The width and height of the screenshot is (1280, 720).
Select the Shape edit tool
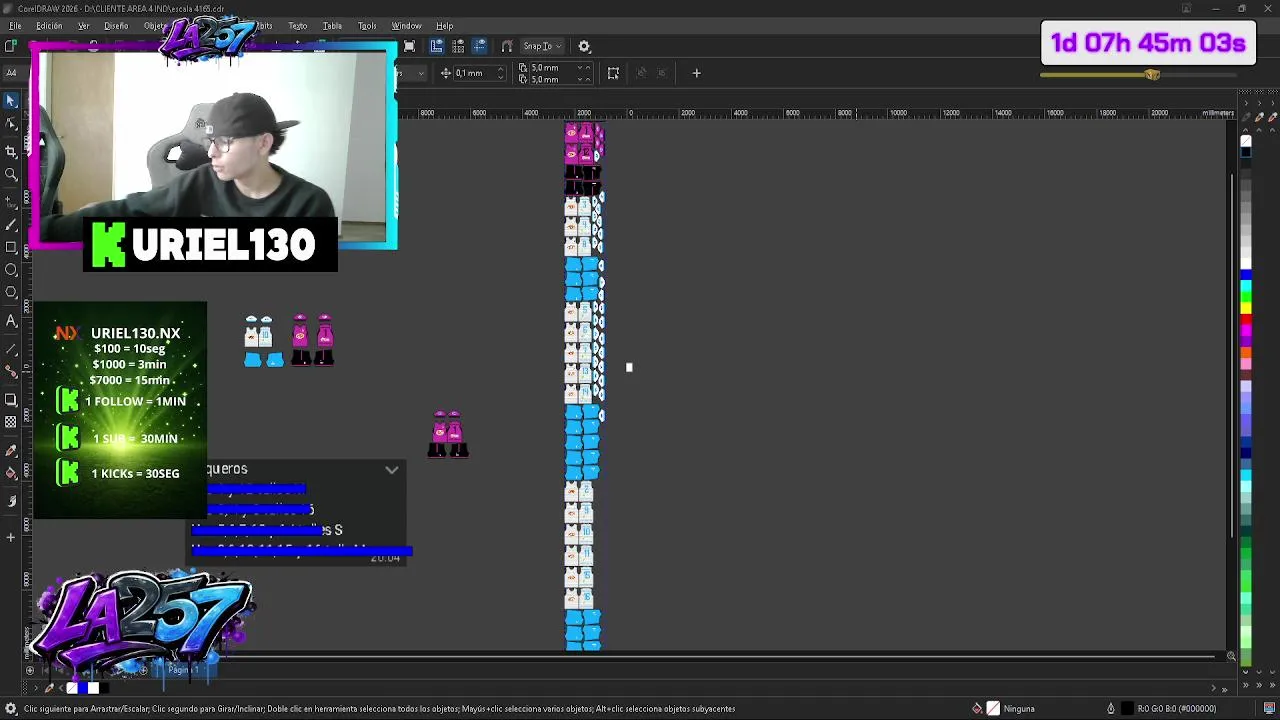point(11,124)
